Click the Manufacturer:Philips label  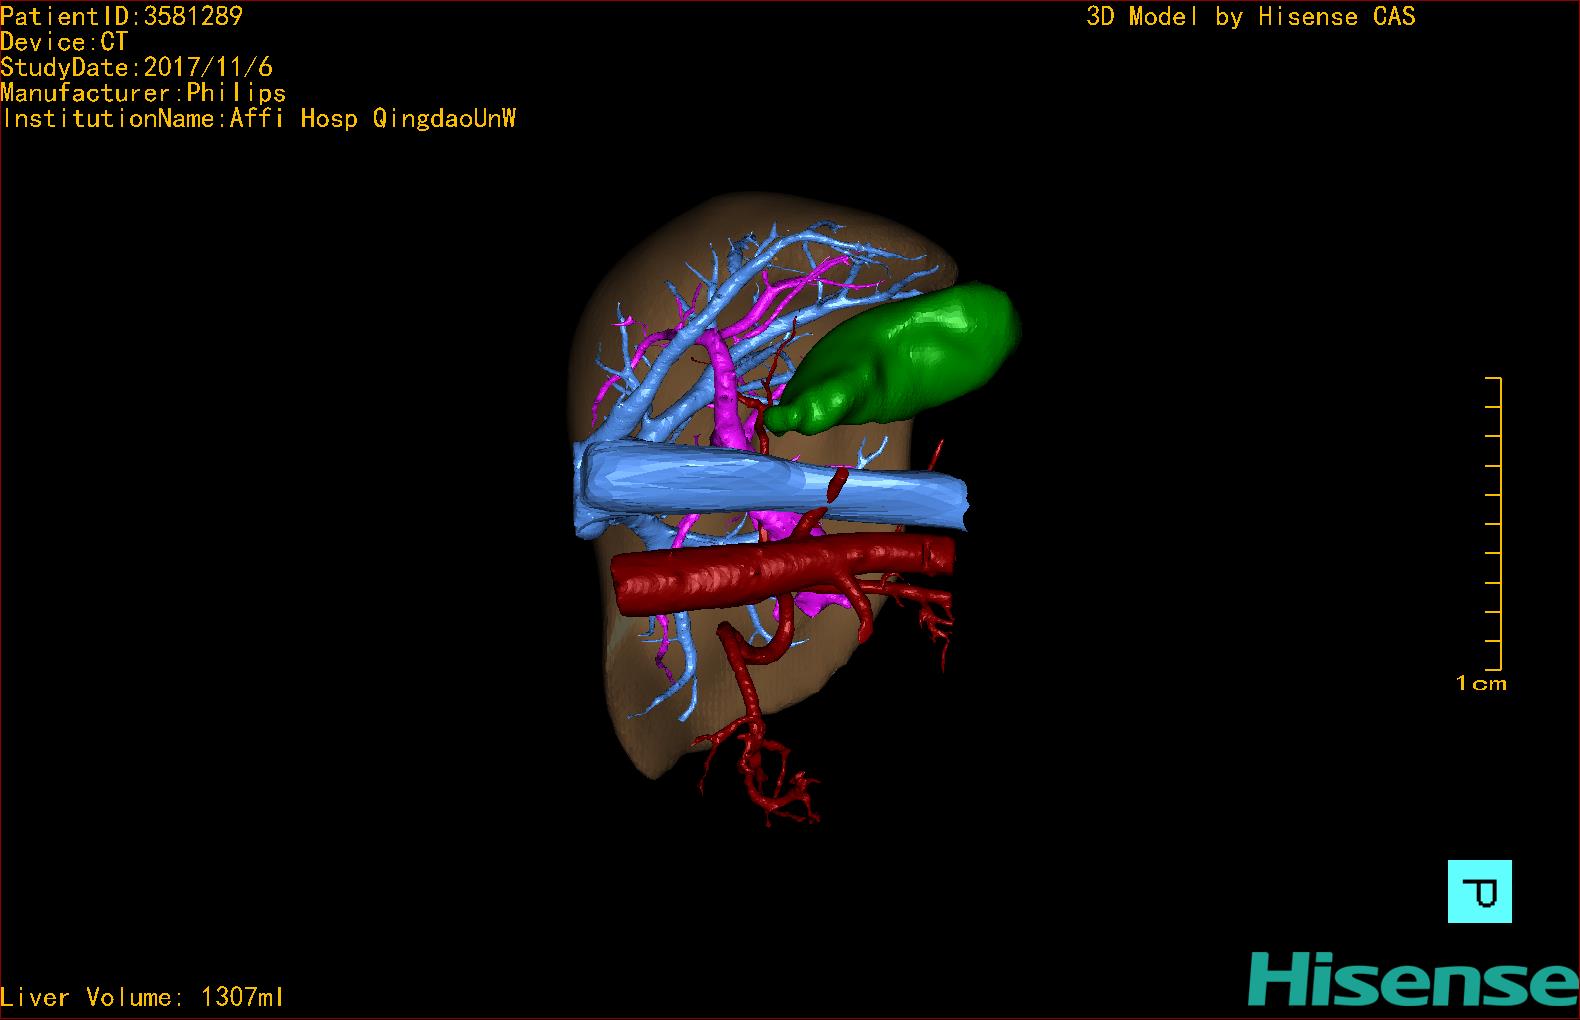click(143, 94)
